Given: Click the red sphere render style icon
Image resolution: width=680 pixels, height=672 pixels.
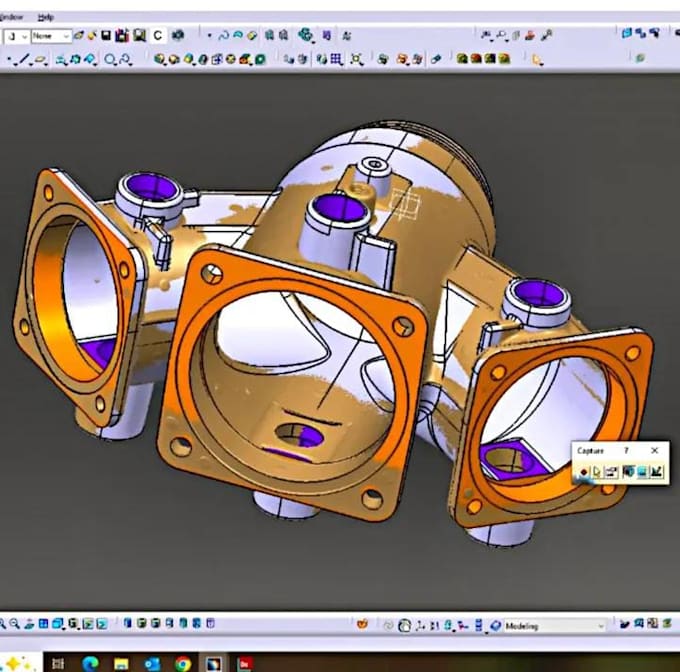Looking at the screenshot, I should point(476,59).
